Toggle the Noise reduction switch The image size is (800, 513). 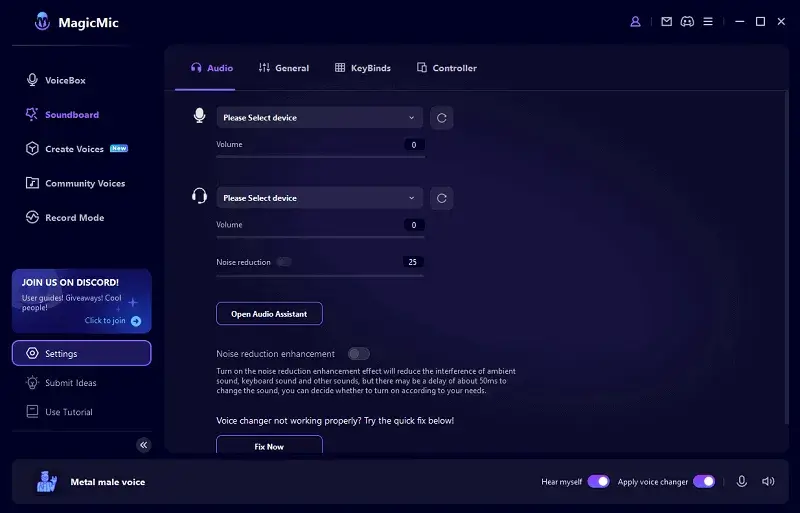pyautogui.click(x=284, y=262)
